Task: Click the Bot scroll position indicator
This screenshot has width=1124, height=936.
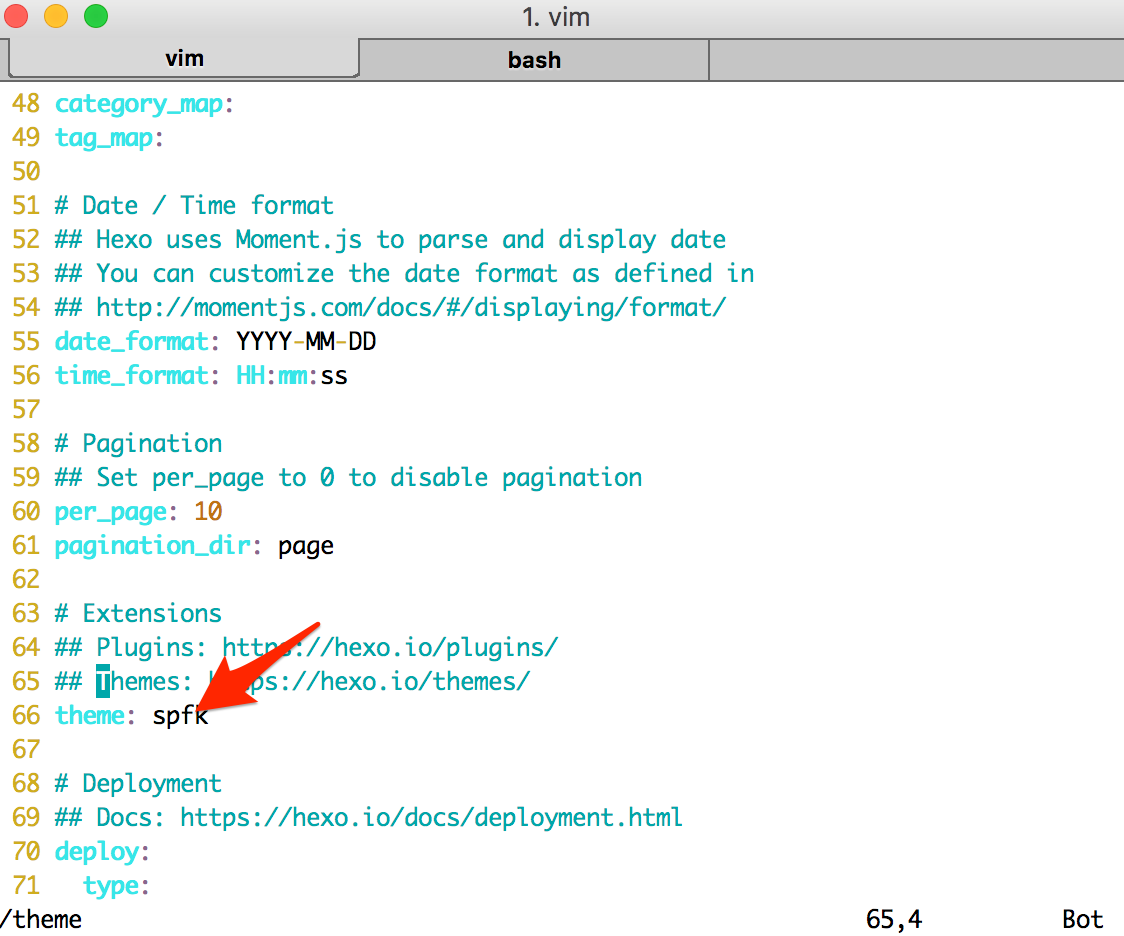Action: [1082, 920]
